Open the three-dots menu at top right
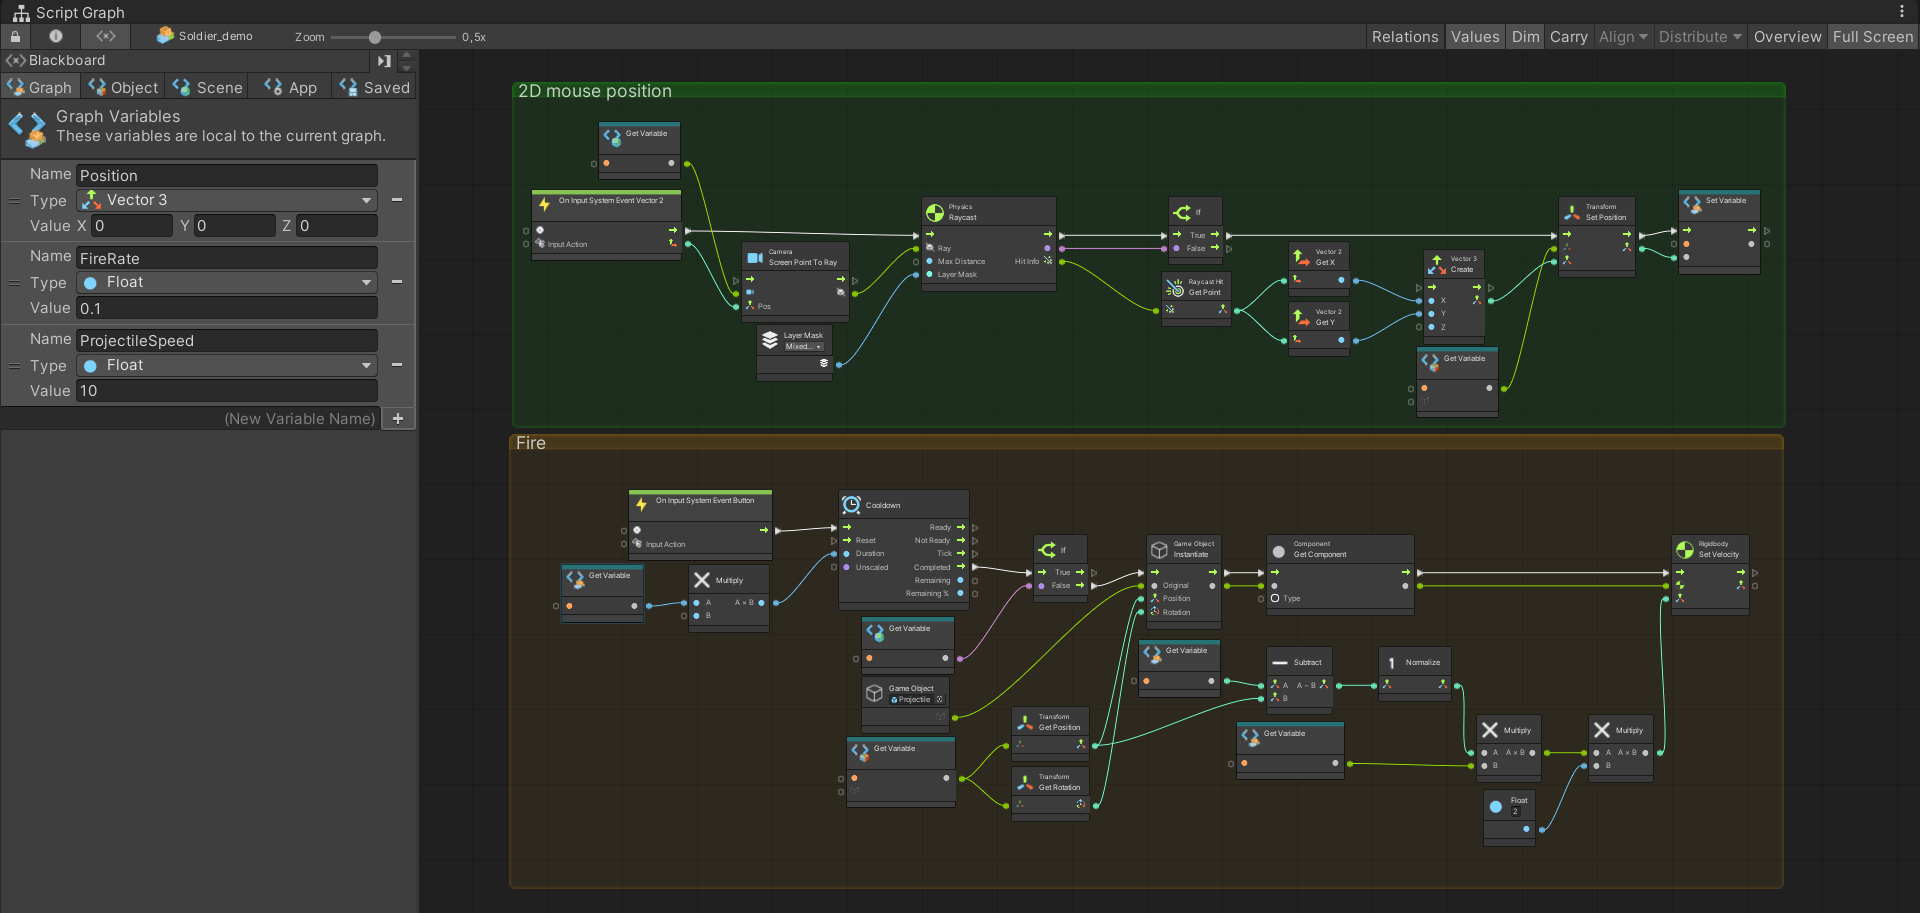This screenshot has width=1920, height=913. tap(1904, 10)
